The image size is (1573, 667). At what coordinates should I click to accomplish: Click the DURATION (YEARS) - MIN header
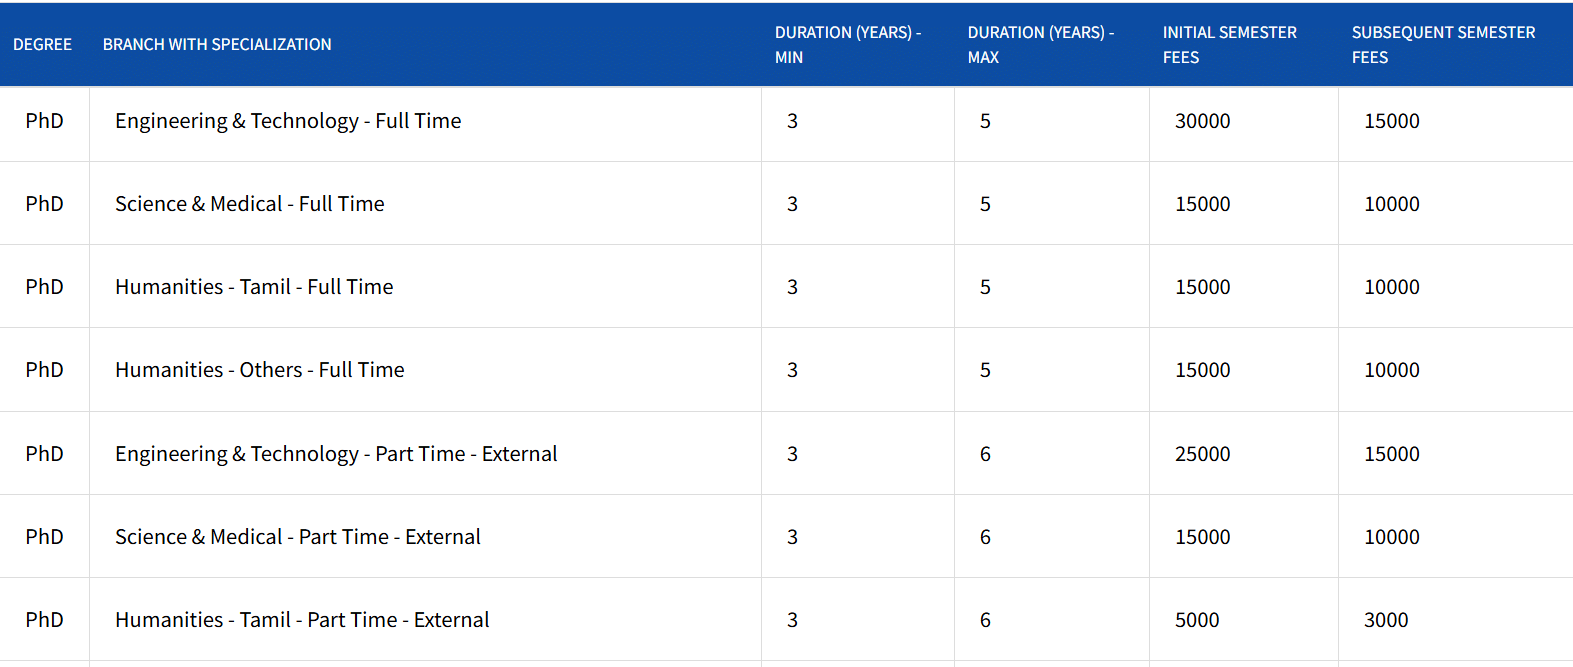click(847, 45)
